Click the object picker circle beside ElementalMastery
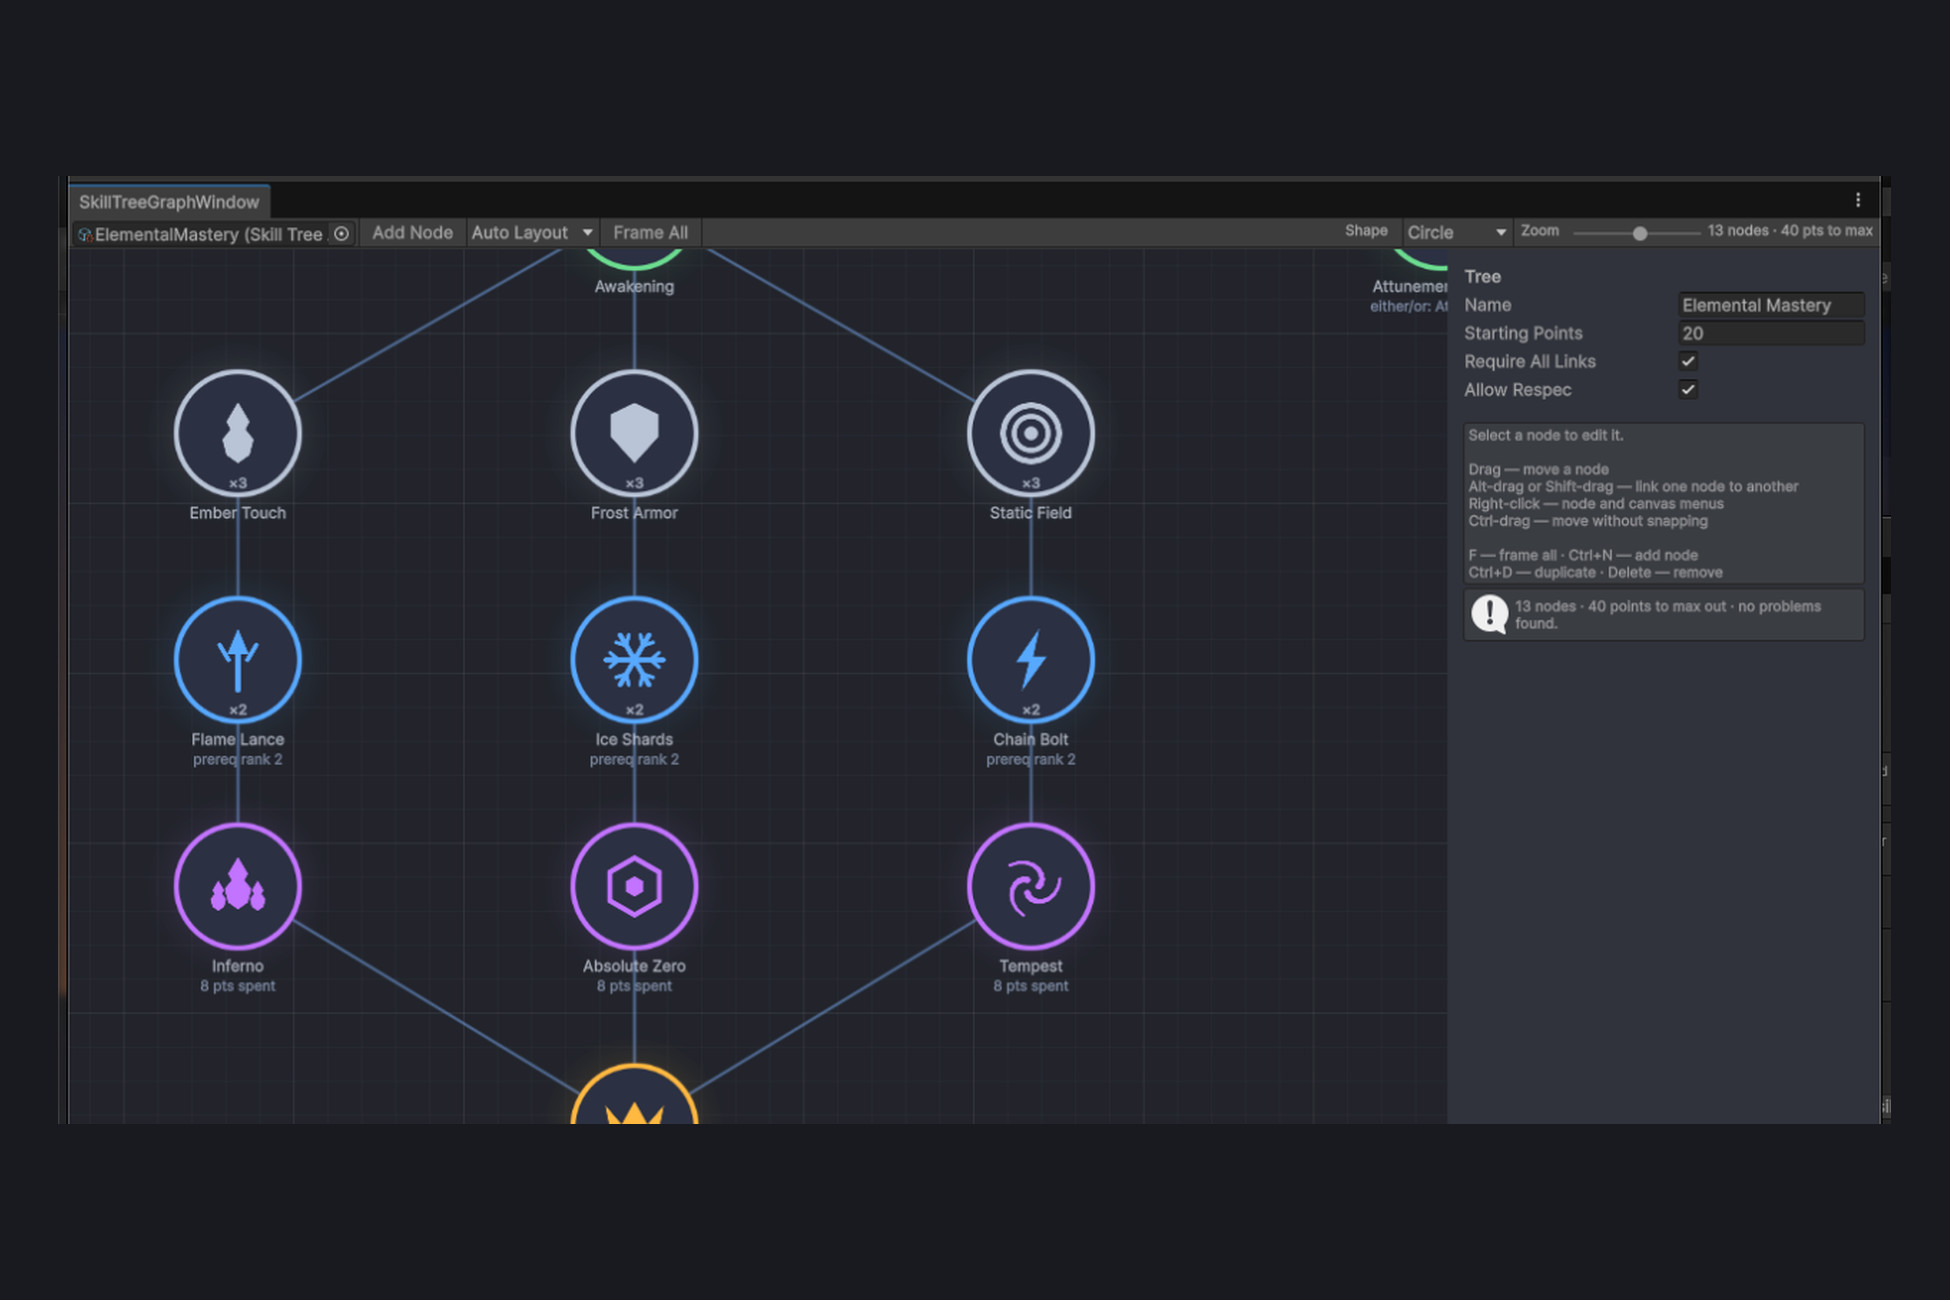The height and width of the screenshot is (1300, 1950). [x=341, y=233]
